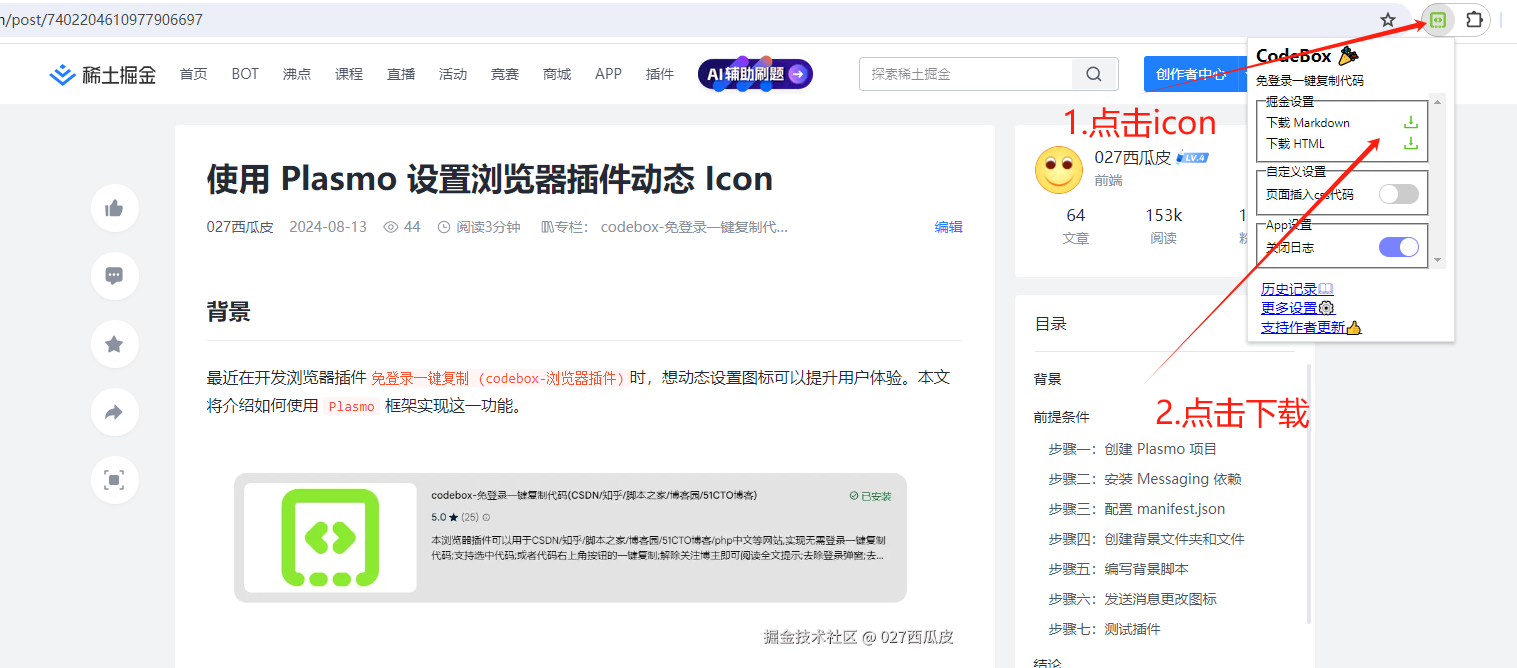The image size is (1517, 668).
Task: Click 免登录一键复制 (codebox-浏览器插件) link
Action: tap(498, 378)
